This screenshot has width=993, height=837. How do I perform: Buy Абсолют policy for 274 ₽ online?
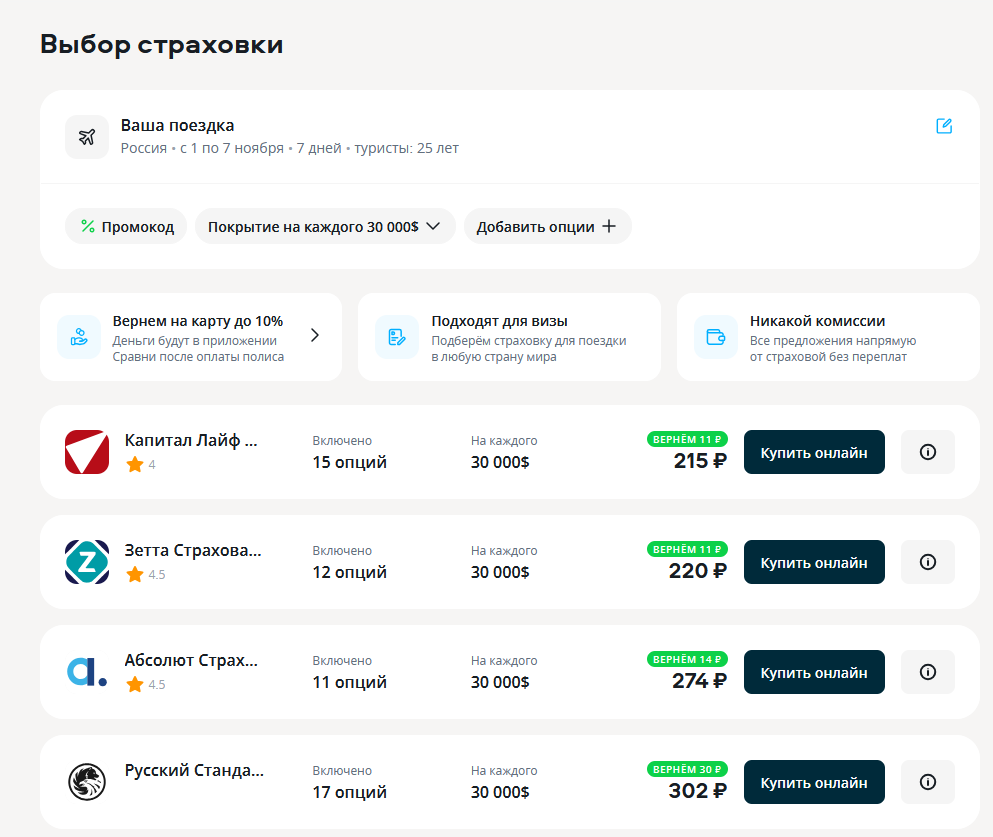tap(814, 672)
